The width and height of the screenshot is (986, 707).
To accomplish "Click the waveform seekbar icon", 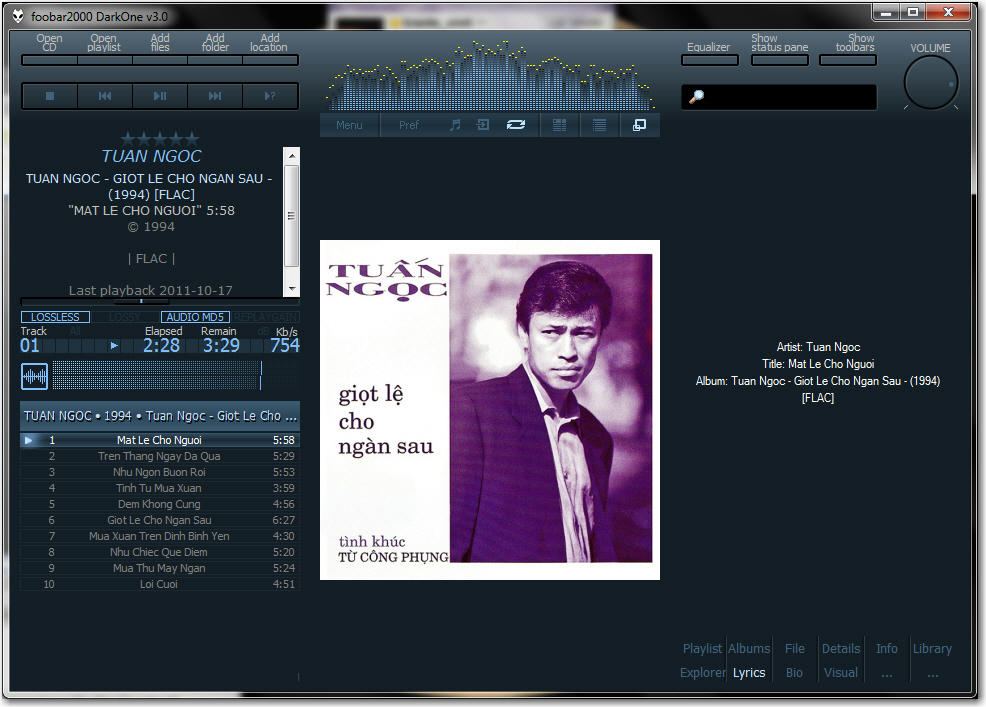I will (x=35, y=376).
